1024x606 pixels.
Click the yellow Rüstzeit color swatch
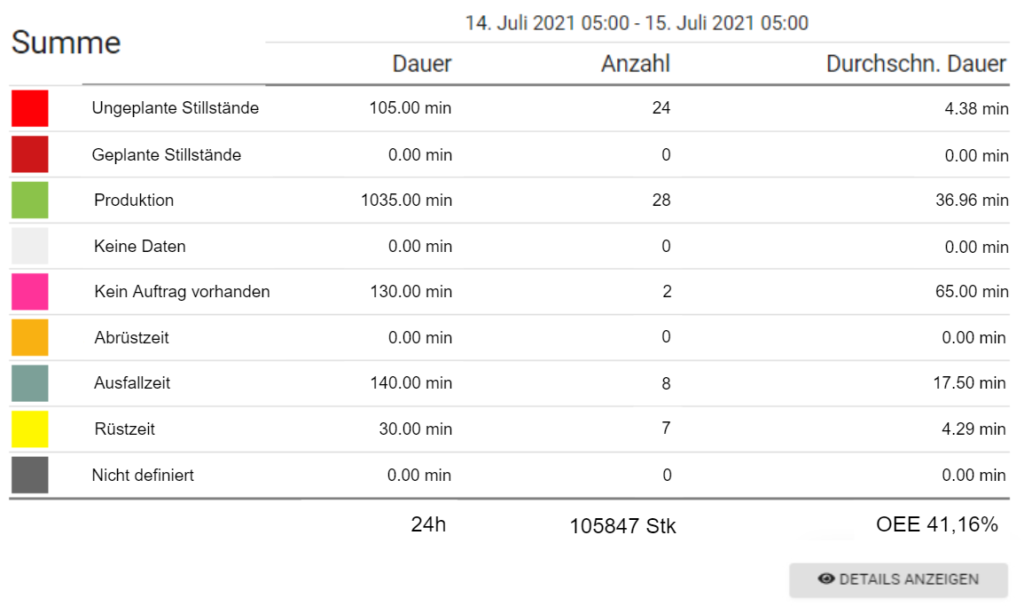(30, 429)
